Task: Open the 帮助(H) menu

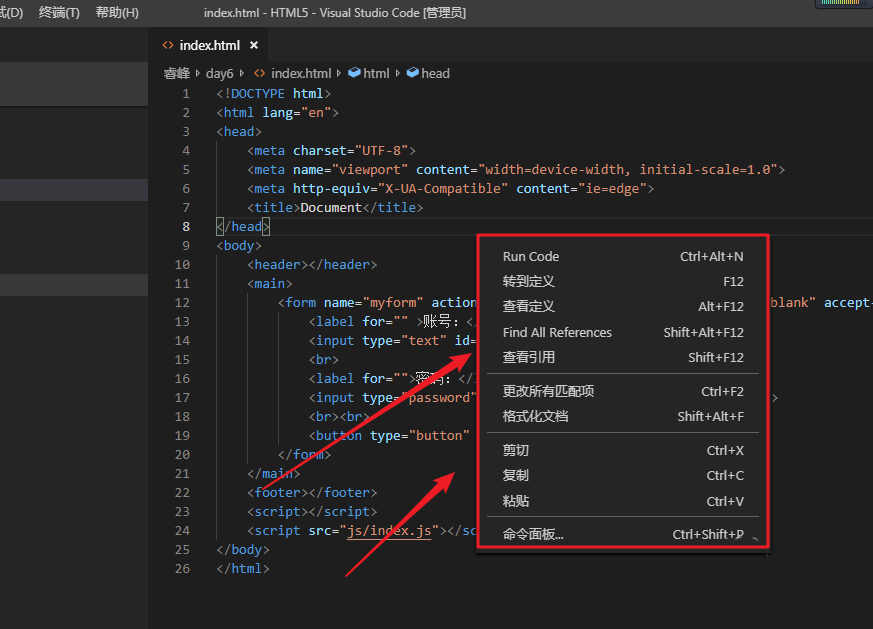Action: pyautogui.click(x=117, y=13)
